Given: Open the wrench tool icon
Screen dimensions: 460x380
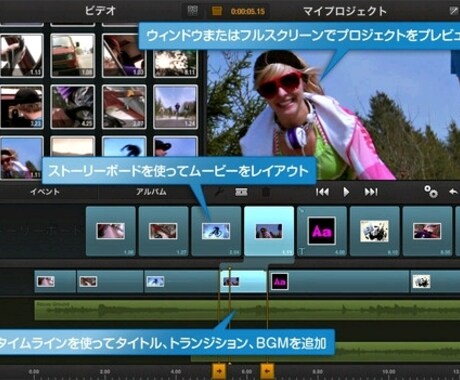Looking at the screenshot, I should click(219, 192).
